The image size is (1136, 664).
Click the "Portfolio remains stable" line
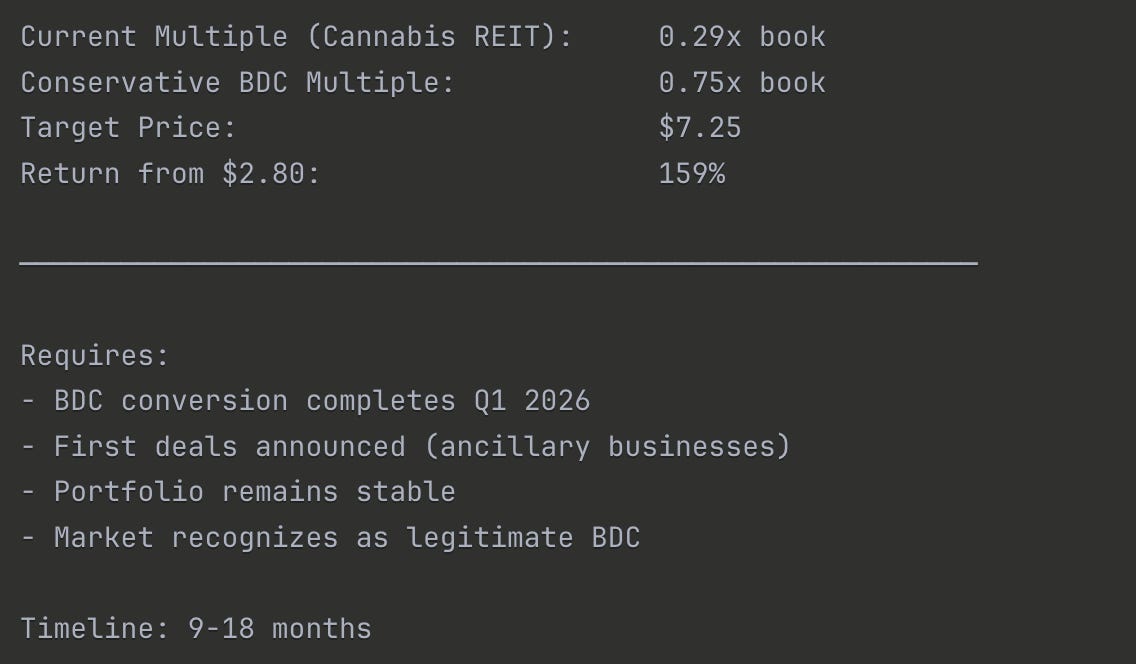238,492
